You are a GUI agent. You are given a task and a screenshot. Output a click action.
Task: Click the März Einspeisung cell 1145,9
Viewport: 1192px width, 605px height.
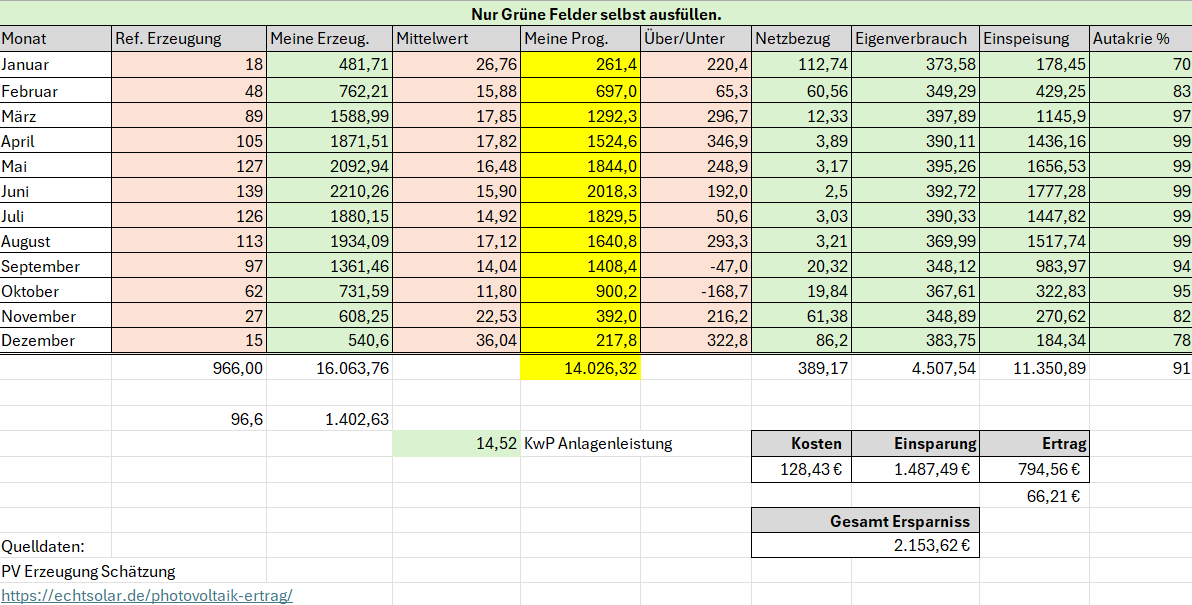pyautogui.click(x=1034, y=116)
